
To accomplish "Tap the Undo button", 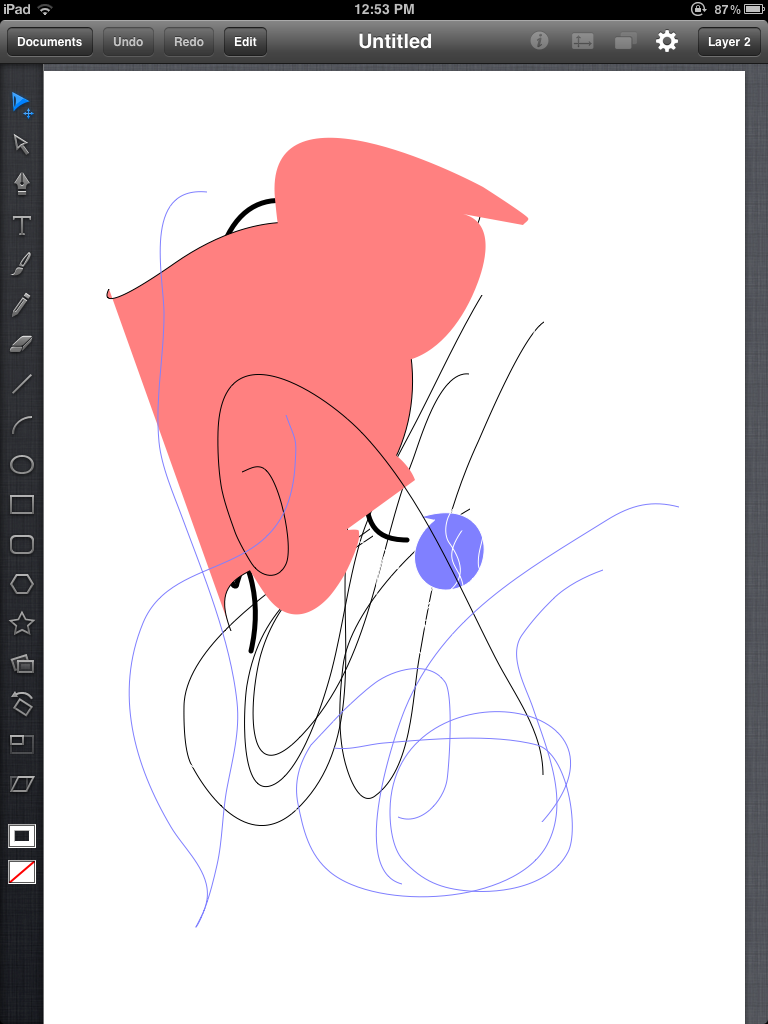I will tap(128, 42).
